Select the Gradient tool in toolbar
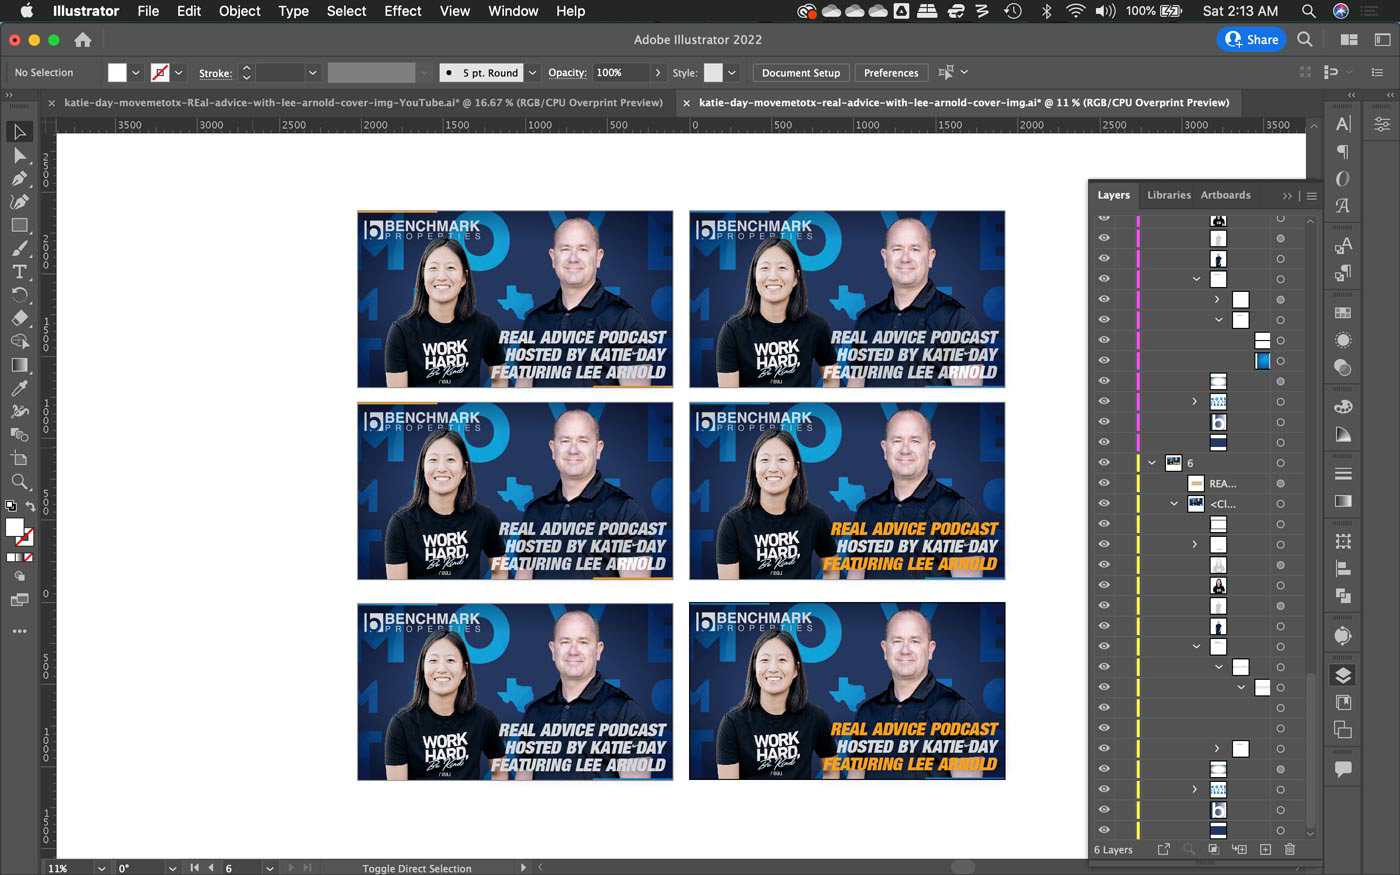Image resolution: width=1400 pixels, height=875 pixels. 19,365
